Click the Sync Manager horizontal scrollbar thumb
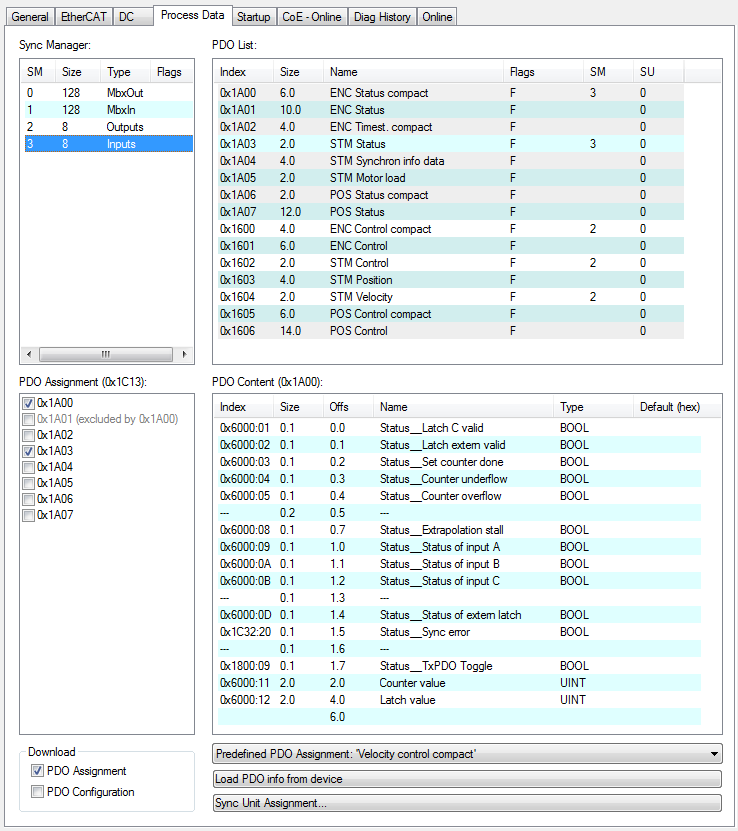This screenshot has height=831, width=738. (x=106, y=354)
